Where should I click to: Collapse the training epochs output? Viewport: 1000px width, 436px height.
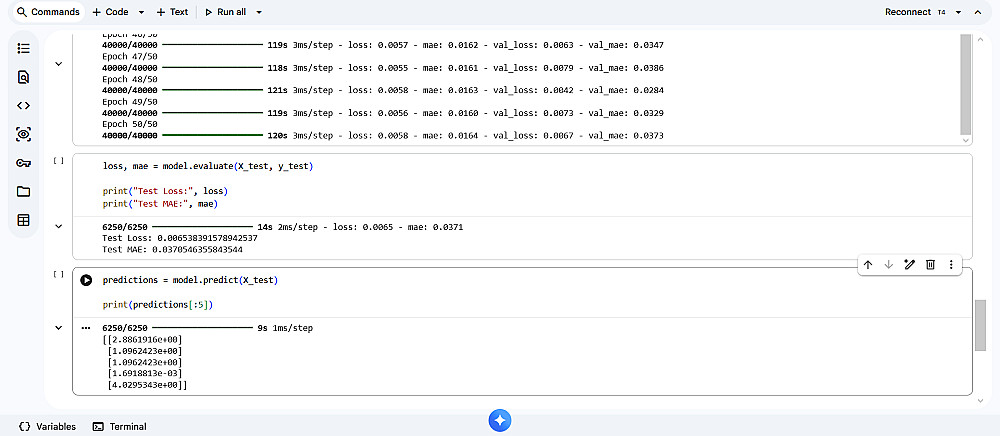point(59,64)
